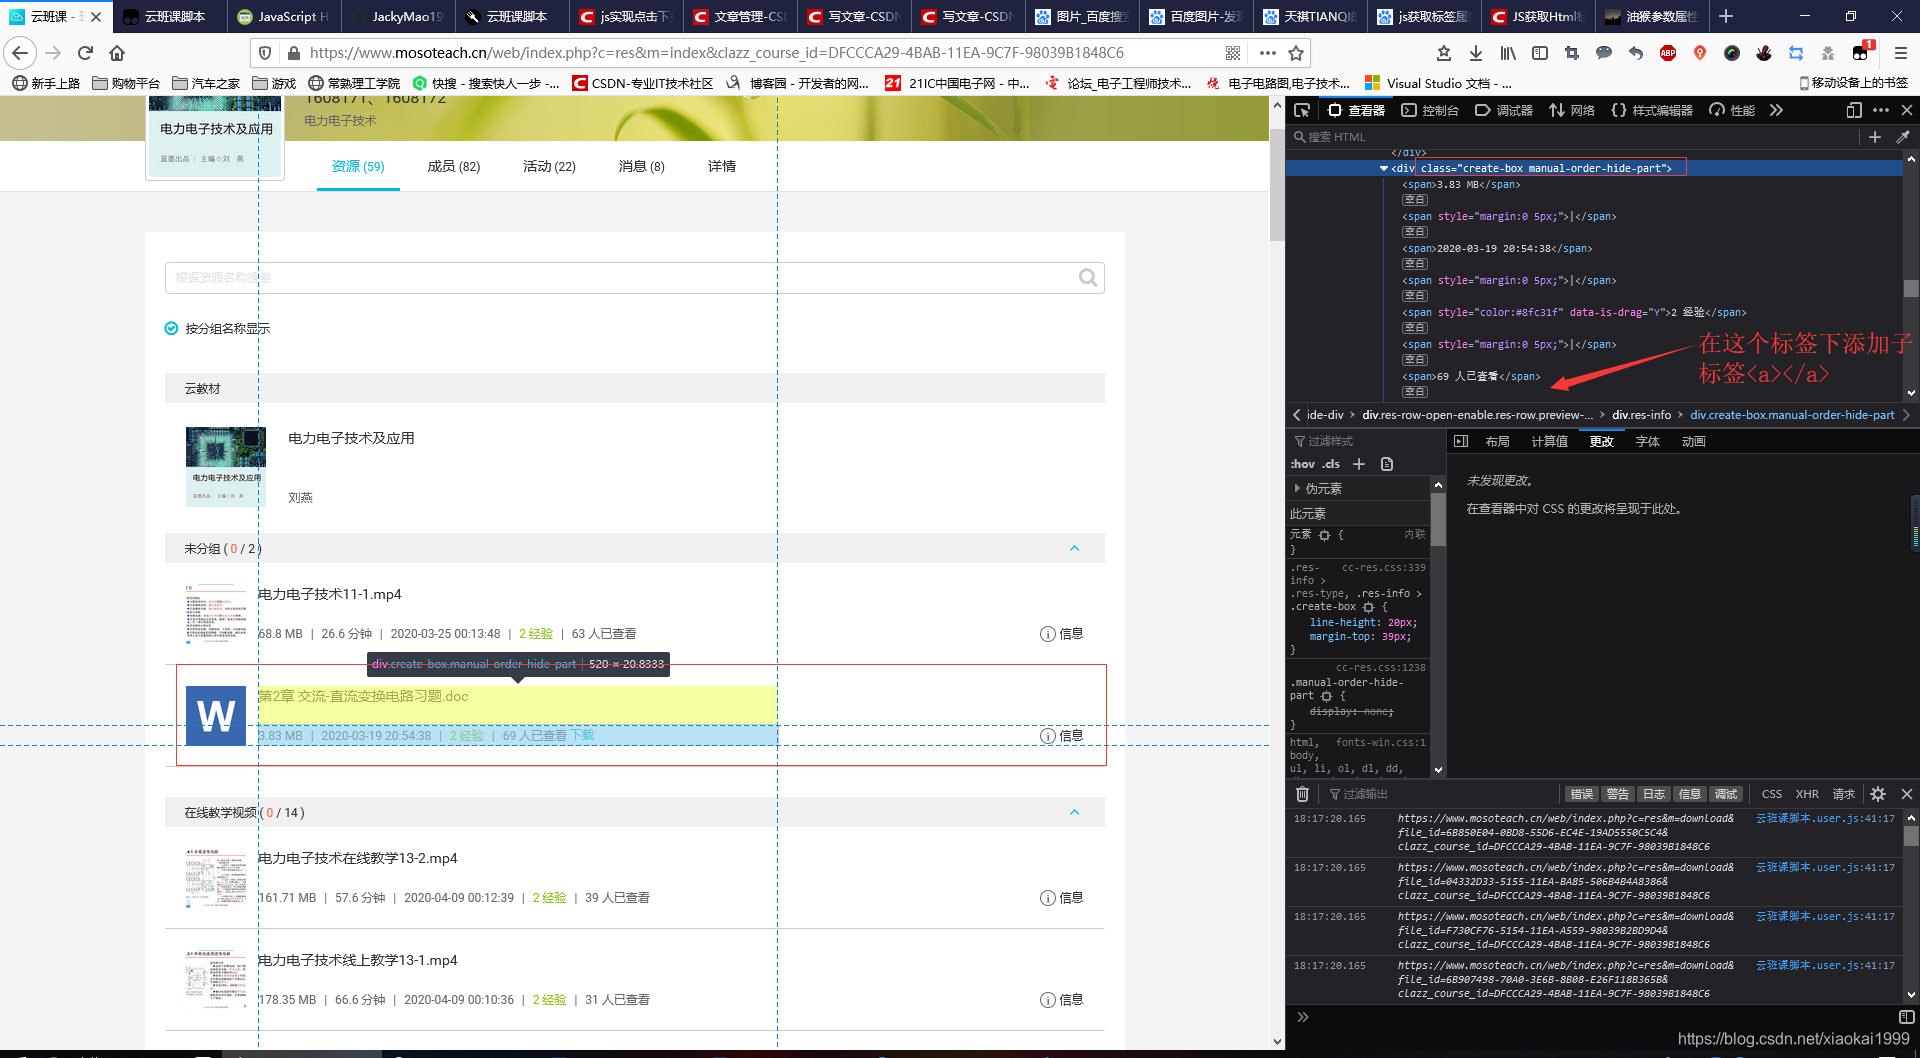Toggle print media simulation page icon
This screenshot has height=1058, width=1920.
point(1387,464)
